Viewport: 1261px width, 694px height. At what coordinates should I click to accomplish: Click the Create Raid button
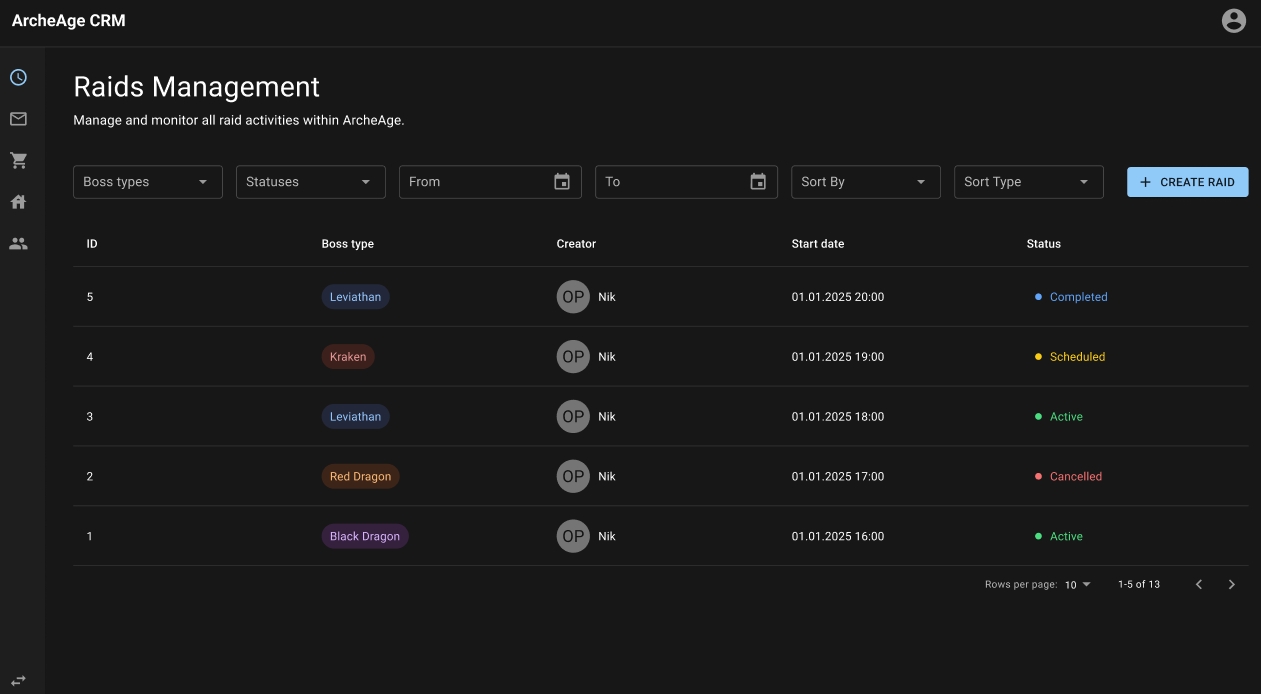click(1187, 182)
